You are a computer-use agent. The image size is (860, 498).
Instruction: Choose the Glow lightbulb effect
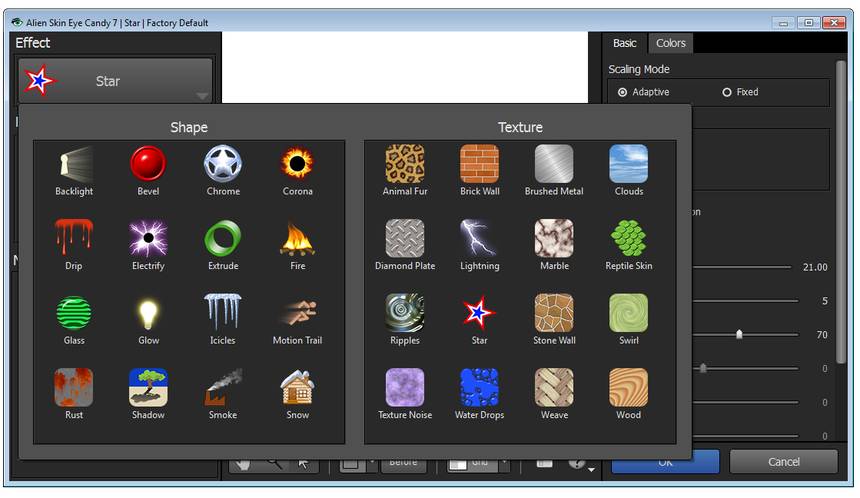pyautogui.click(x=148, y=320)
